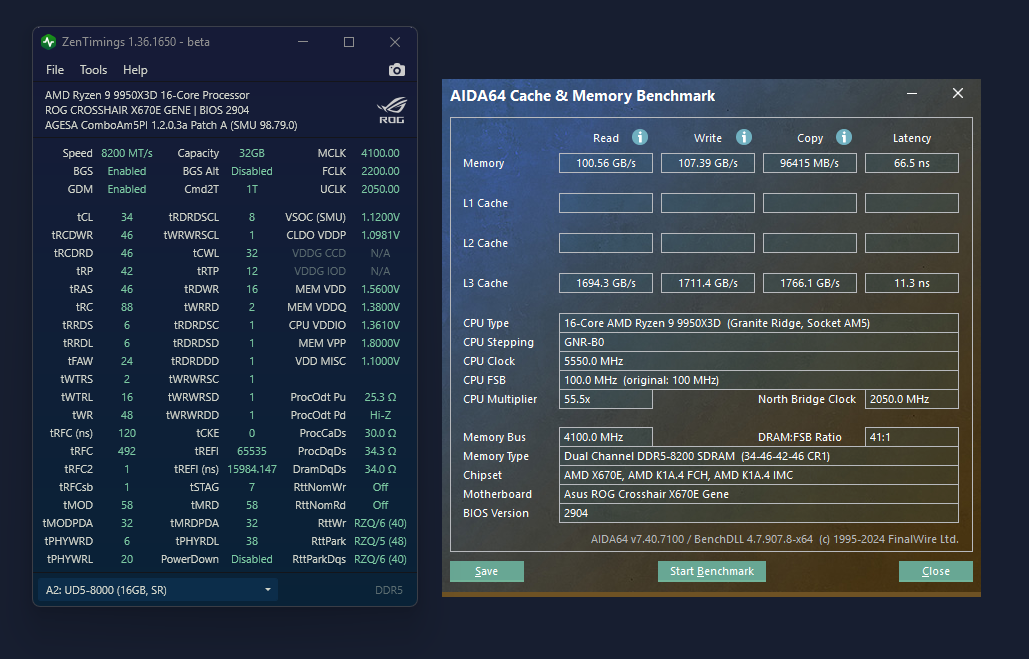The image size is (1029, 659).
Task: Open the Tools menu in ZenTimings
Action: pyautogui.click(x=93, y=70)
